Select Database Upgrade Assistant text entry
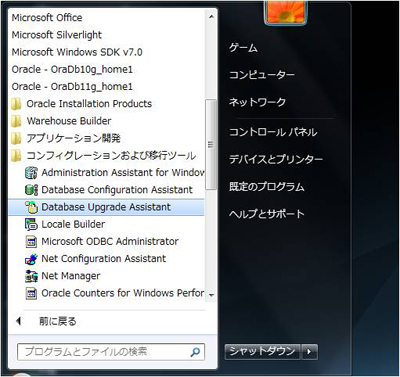 pyautogui.click(x=106, y=207)
